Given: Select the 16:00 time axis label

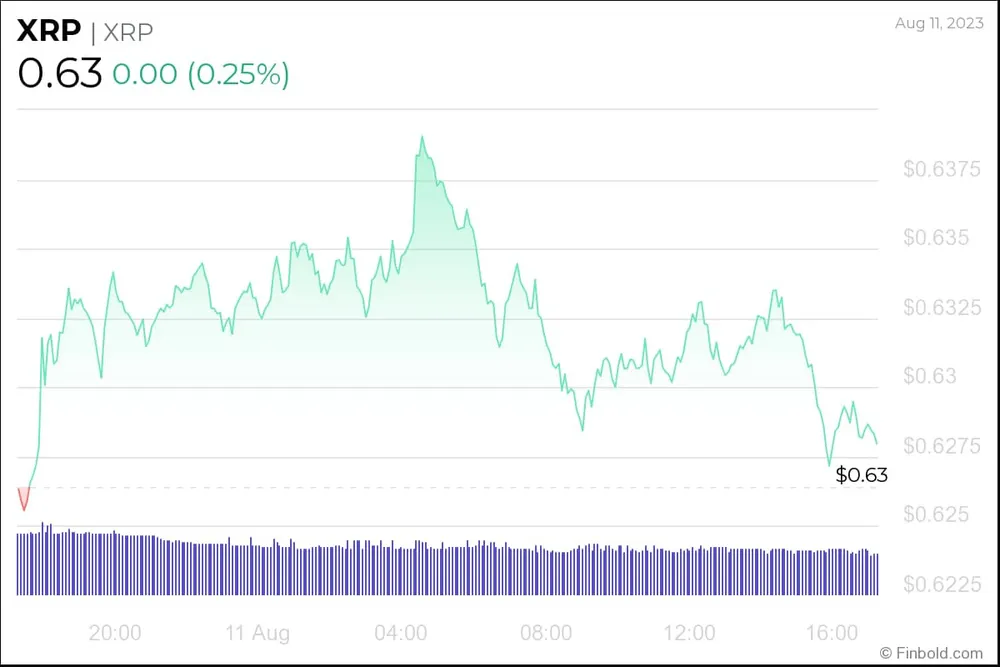Looking at the screenshot, I should [x=833, y=633].
